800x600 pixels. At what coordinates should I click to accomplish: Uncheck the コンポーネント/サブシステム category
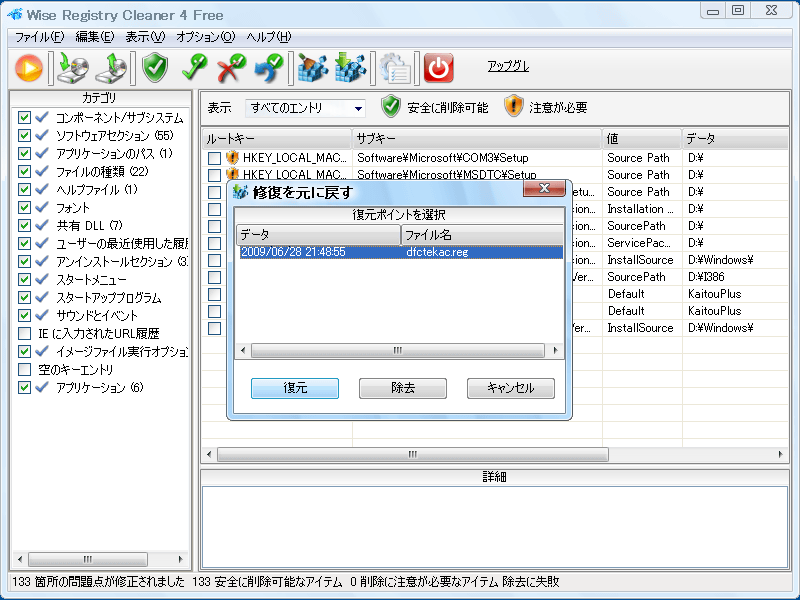[x=24, y=117]
